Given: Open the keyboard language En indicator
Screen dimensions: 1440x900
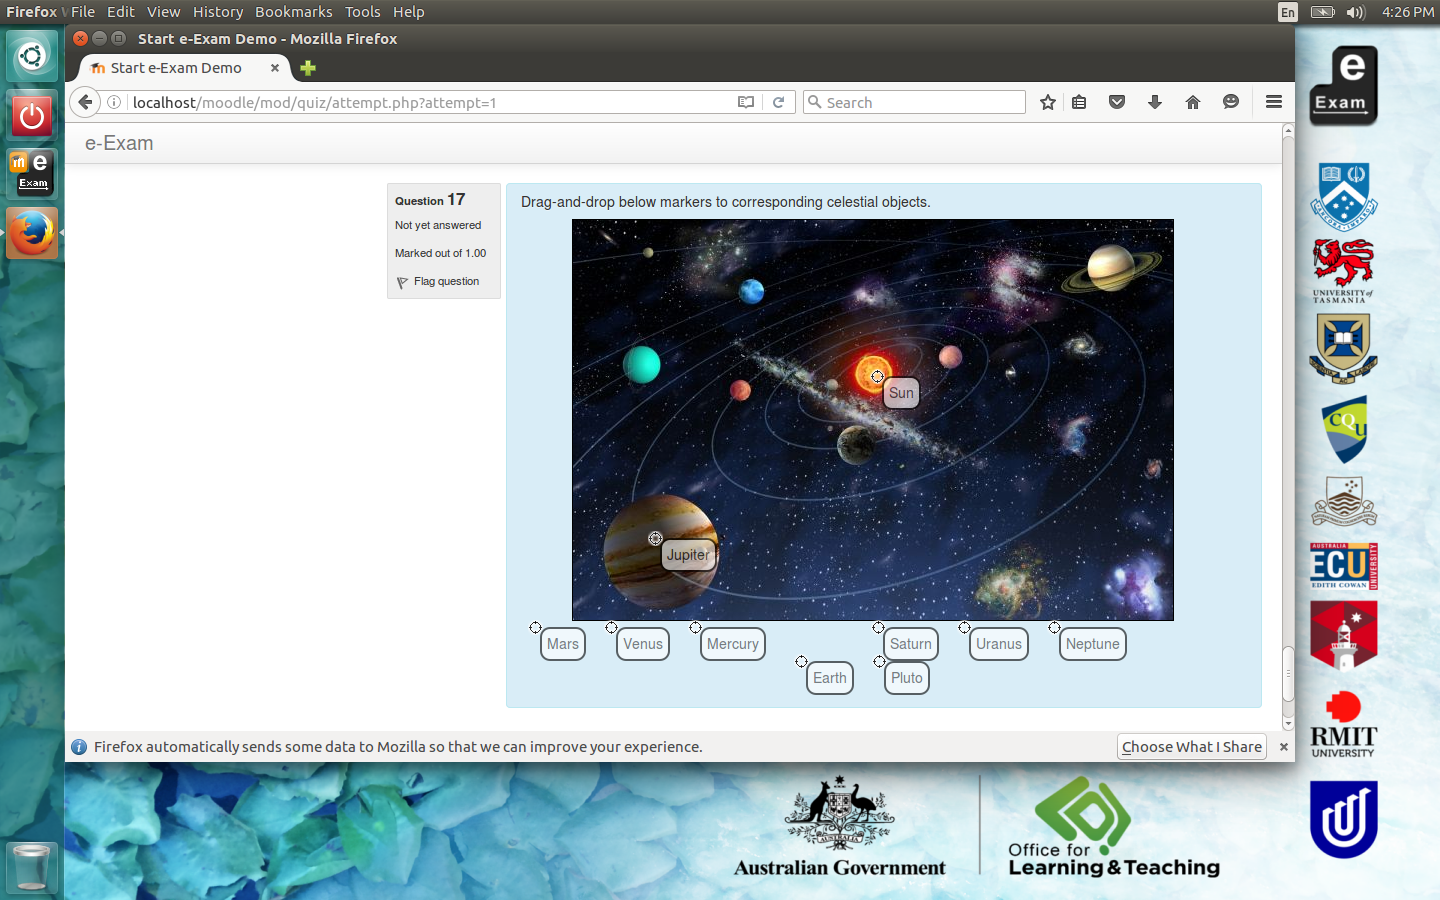Looking at the screenshot, I should (x=1287, y=12).
